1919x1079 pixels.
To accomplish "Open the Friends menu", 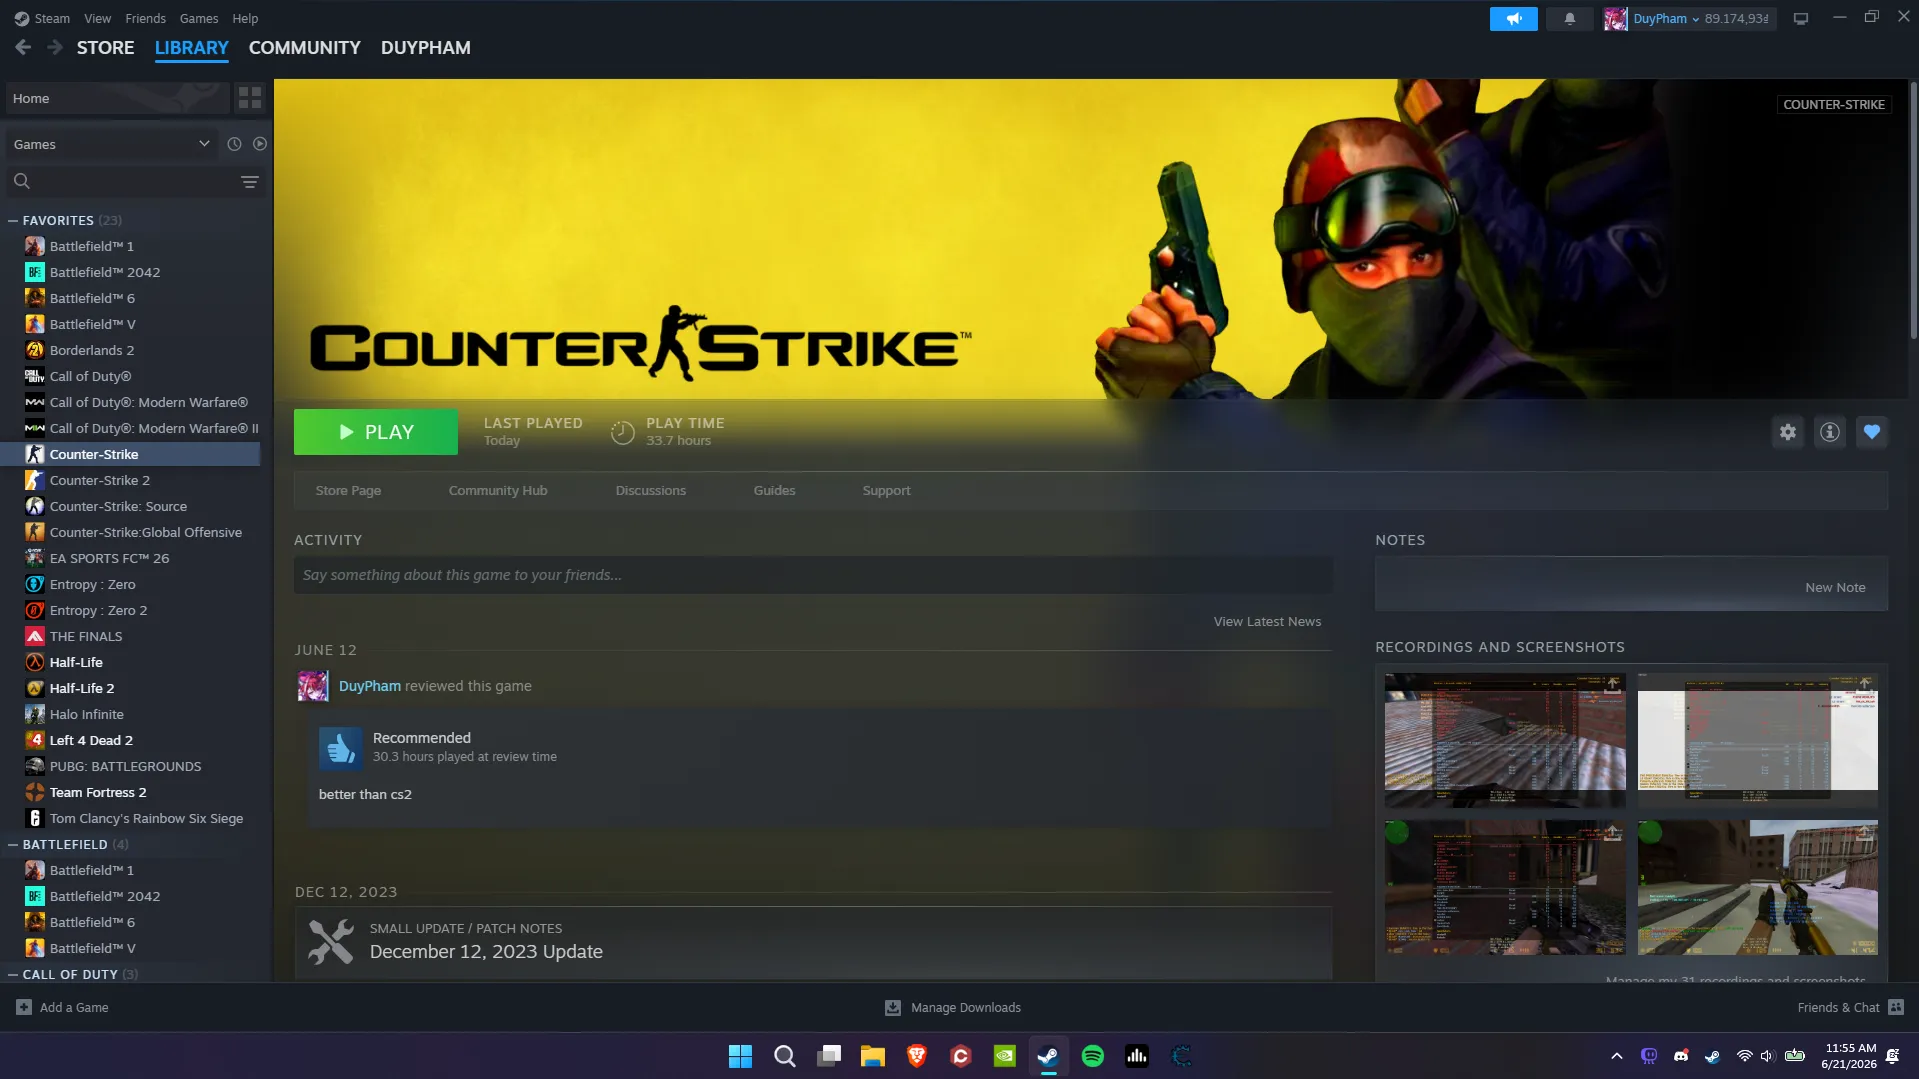I will pos(145,18).
